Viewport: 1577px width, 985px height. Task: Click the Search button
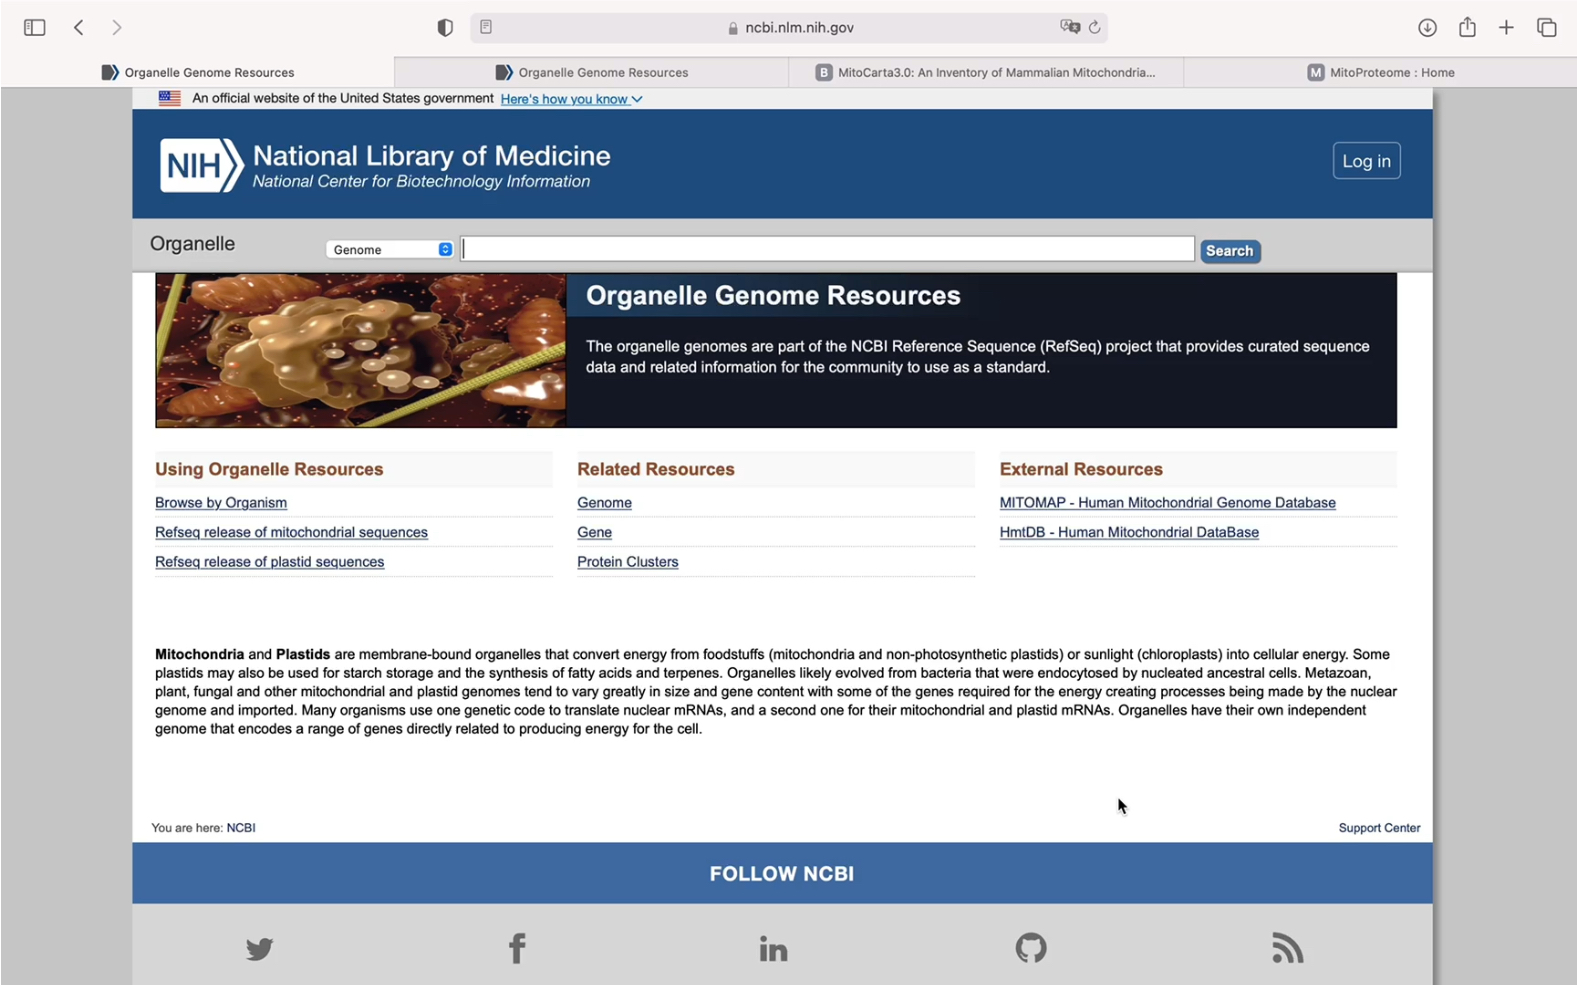tap(1230, 251)
